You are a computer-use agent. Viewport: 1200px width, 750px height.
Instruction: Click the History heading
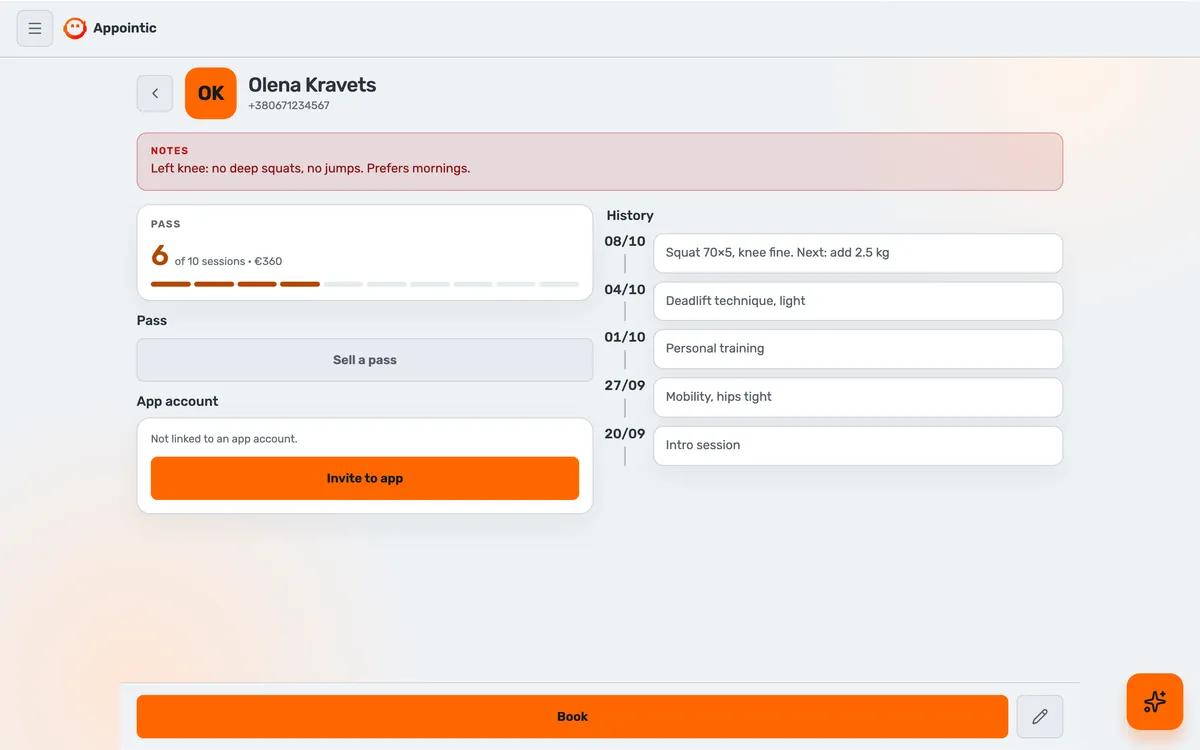(x=630, y=215)
